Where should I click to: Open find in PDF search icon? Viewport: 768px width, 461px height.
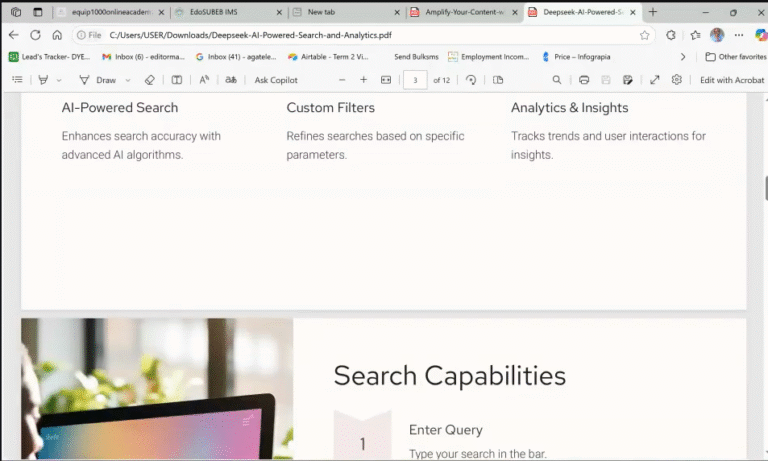coord(557,79)
